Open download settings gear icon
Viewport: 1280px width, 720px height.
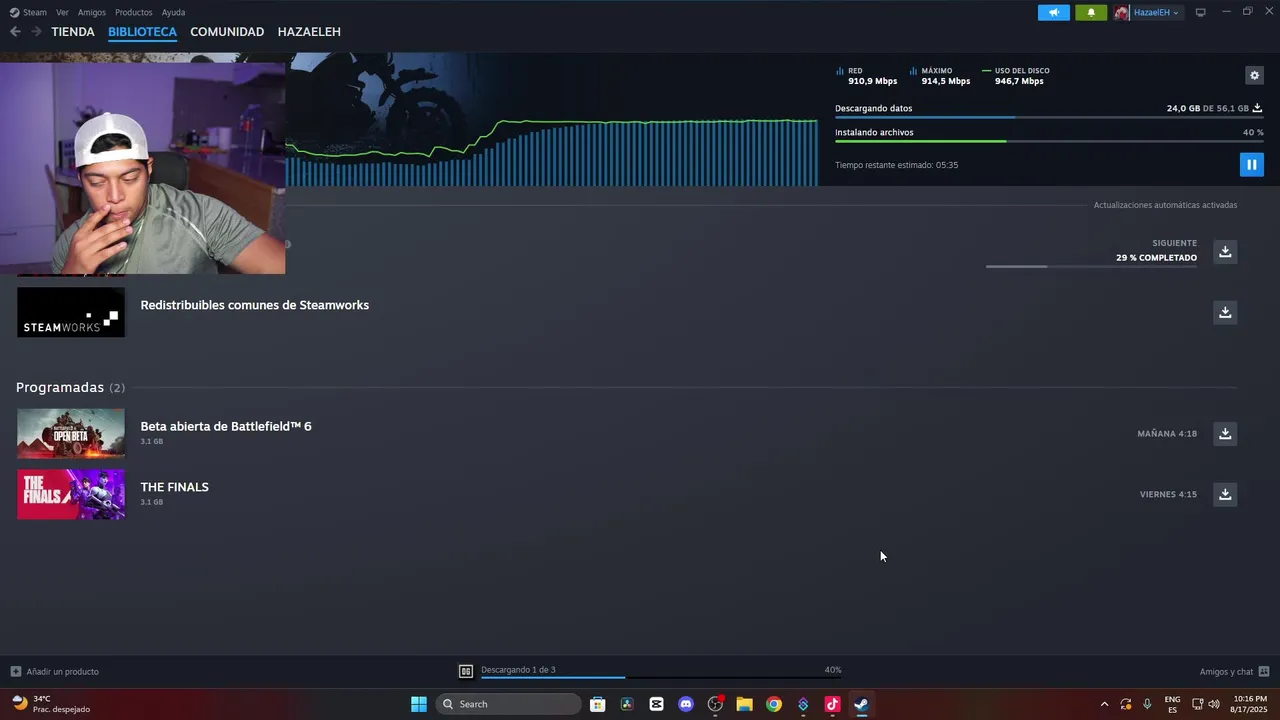tap(1254, 75)
